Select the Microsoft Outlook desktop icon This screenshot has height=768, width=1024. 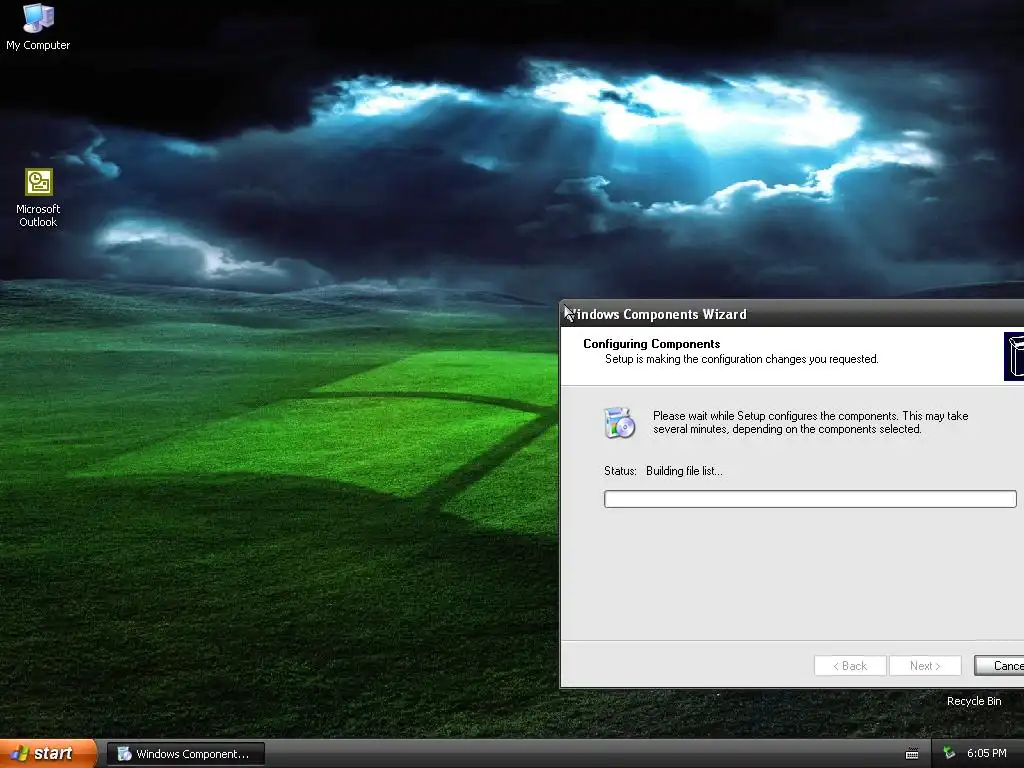click(x=39, y=198)
